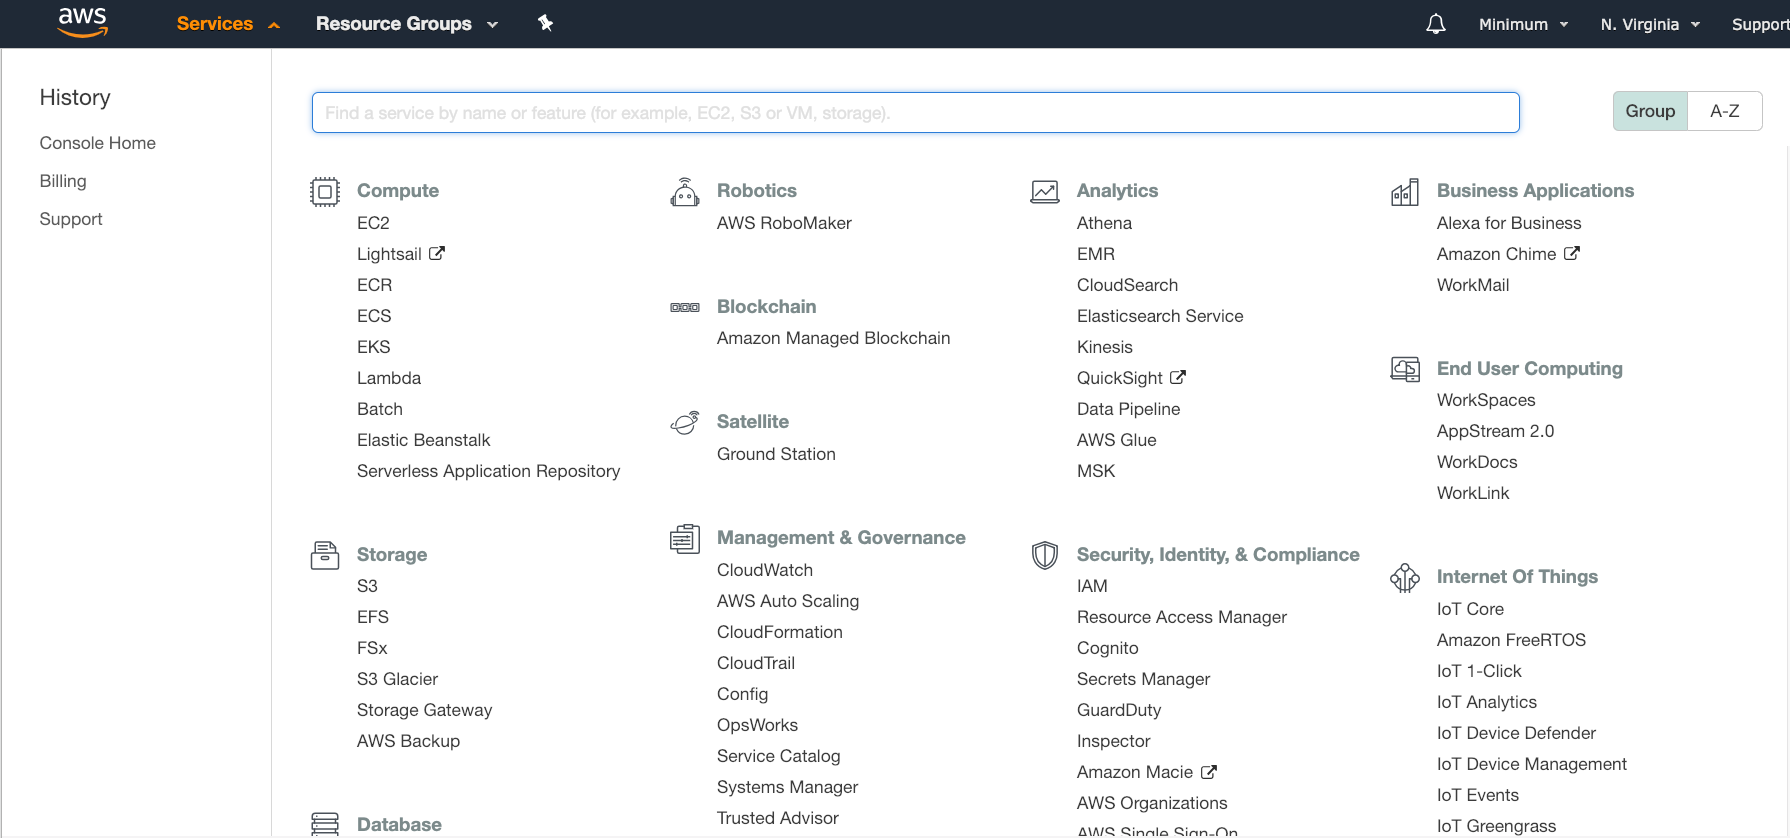
Task: Switch to Group view
Action: click(1650, 111)
